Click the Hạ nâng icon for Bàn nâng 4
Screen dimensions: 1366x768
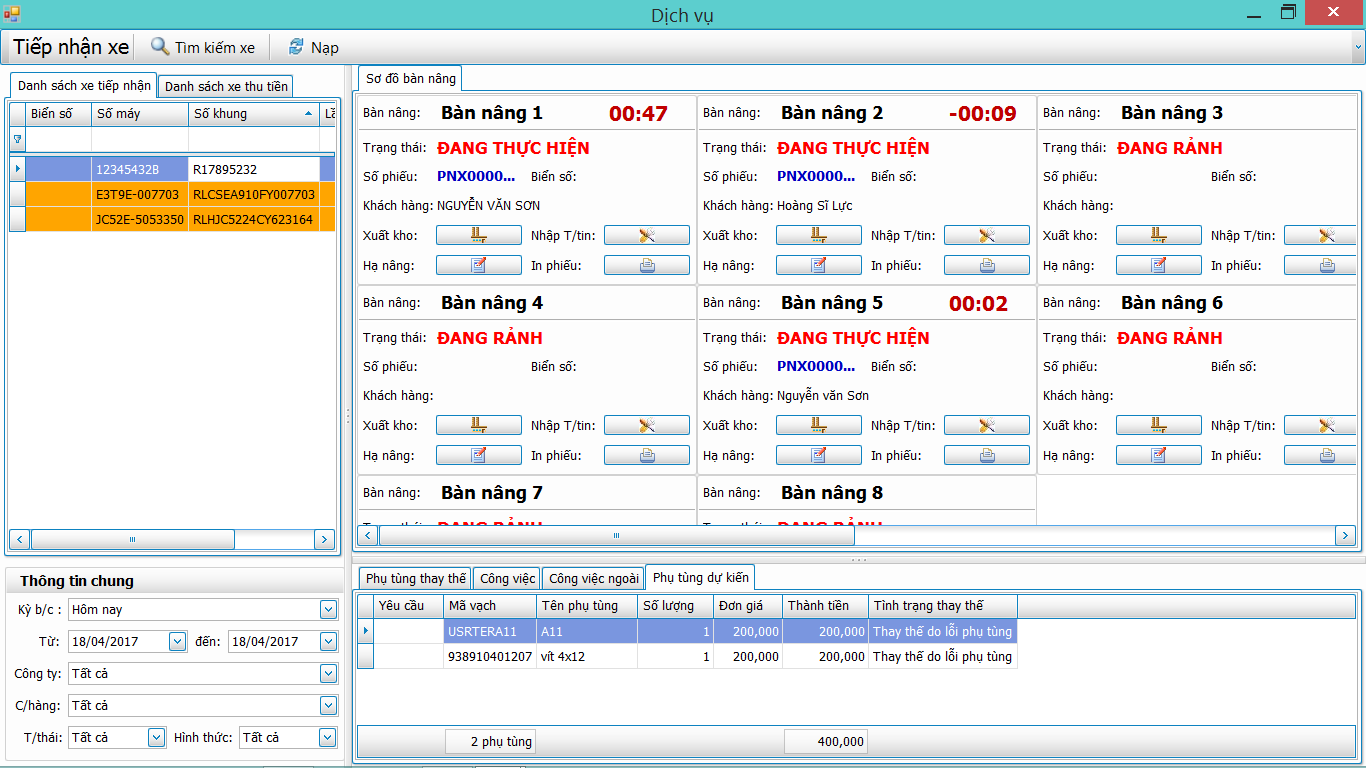click(x=479, y=456)
